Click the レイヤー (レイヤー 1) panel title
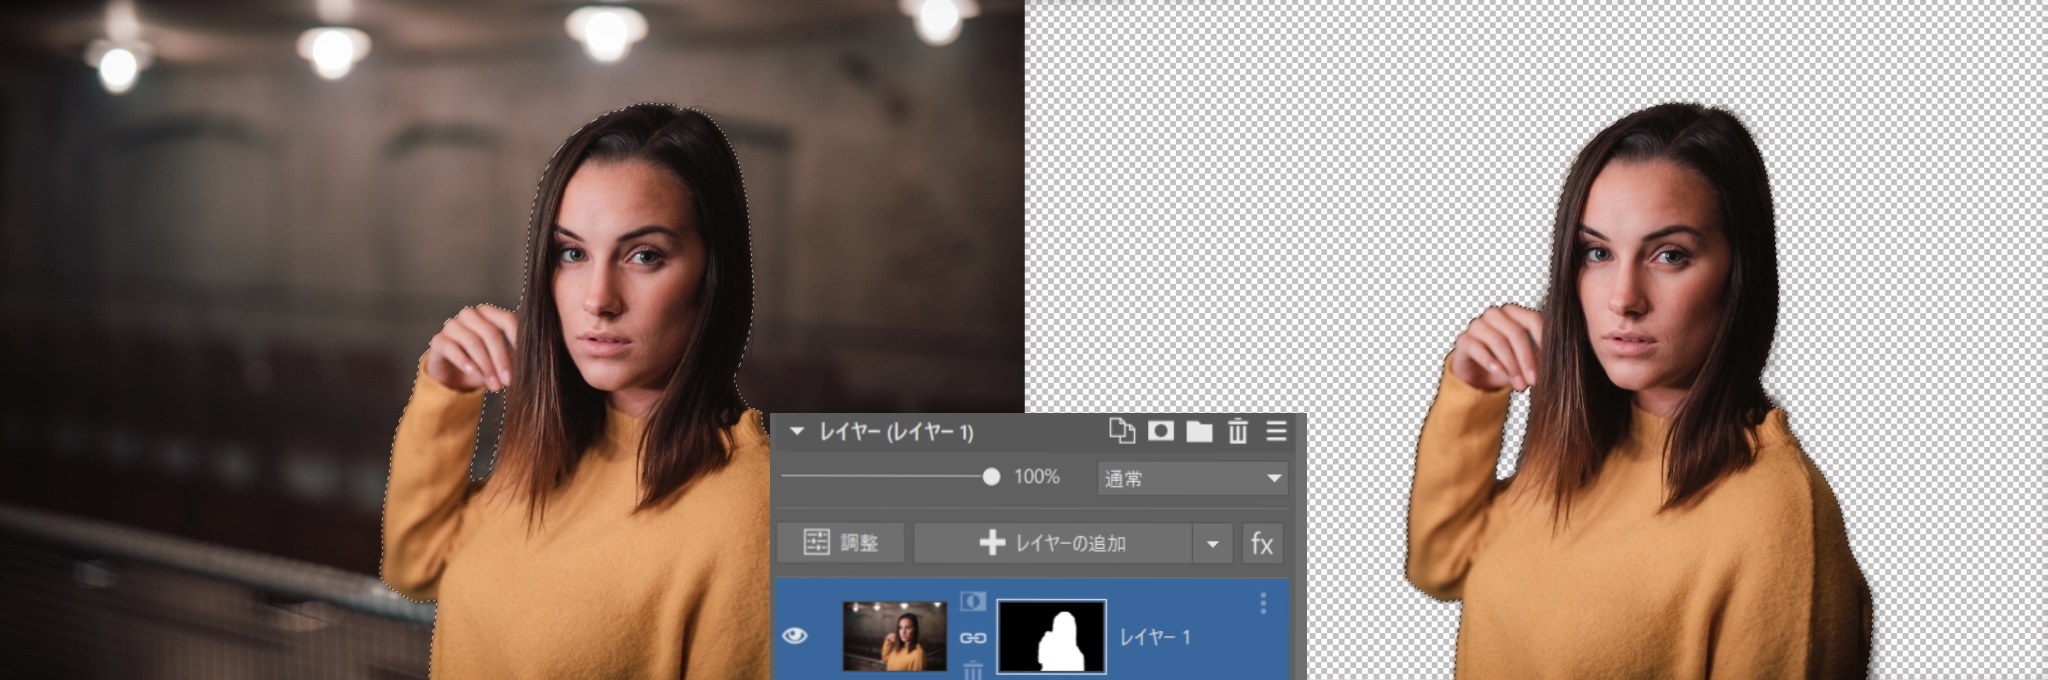The image size is (2048, 680). 896,432
